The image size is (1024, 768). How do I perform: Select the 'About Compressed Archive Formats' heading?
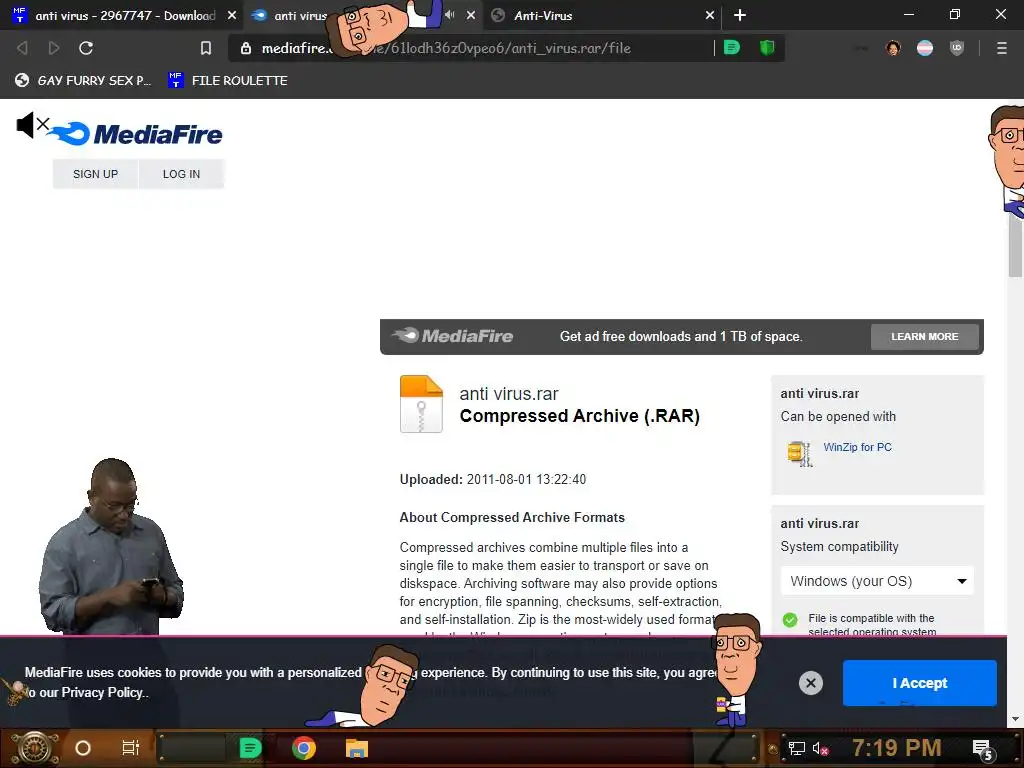pos(512,517)
